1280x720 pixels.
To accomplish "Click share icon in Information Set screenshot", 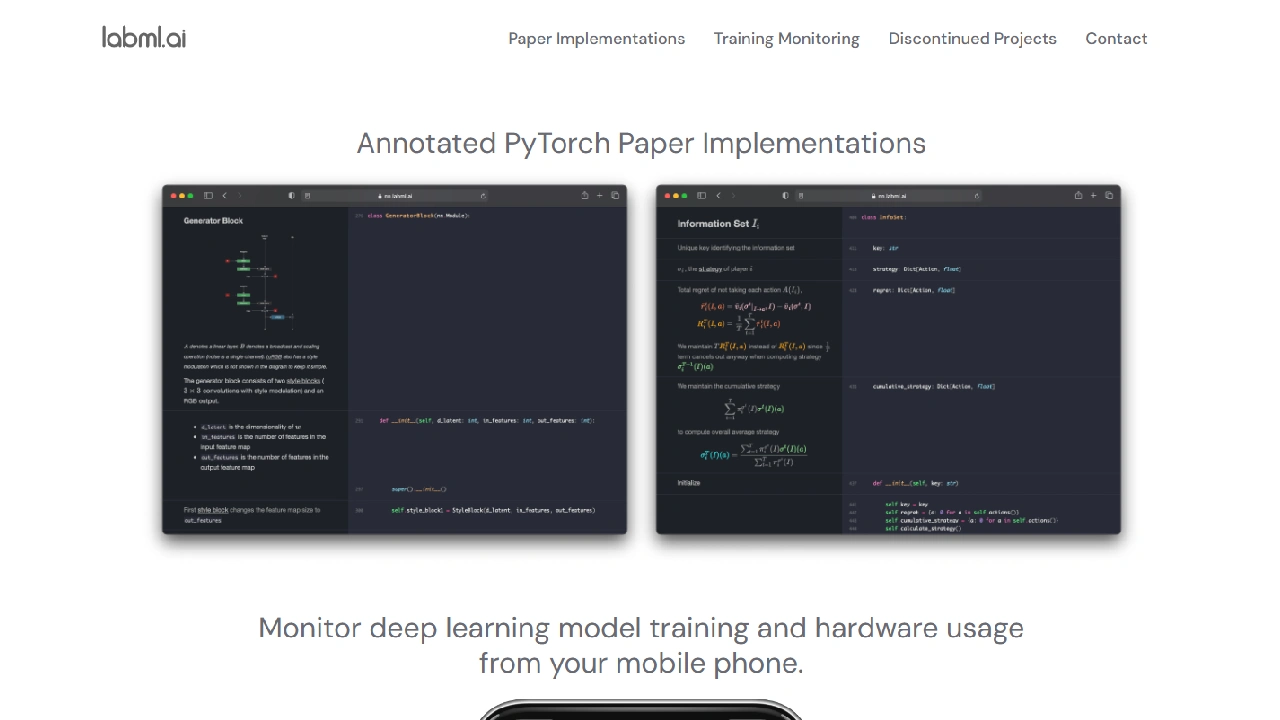I will 1078,196.
